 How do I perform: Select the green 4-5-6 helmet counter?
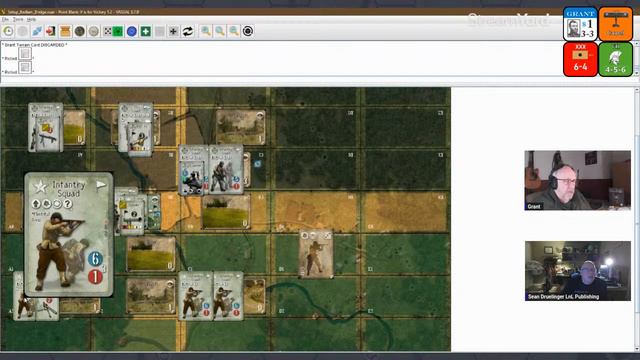pos(616,59)
